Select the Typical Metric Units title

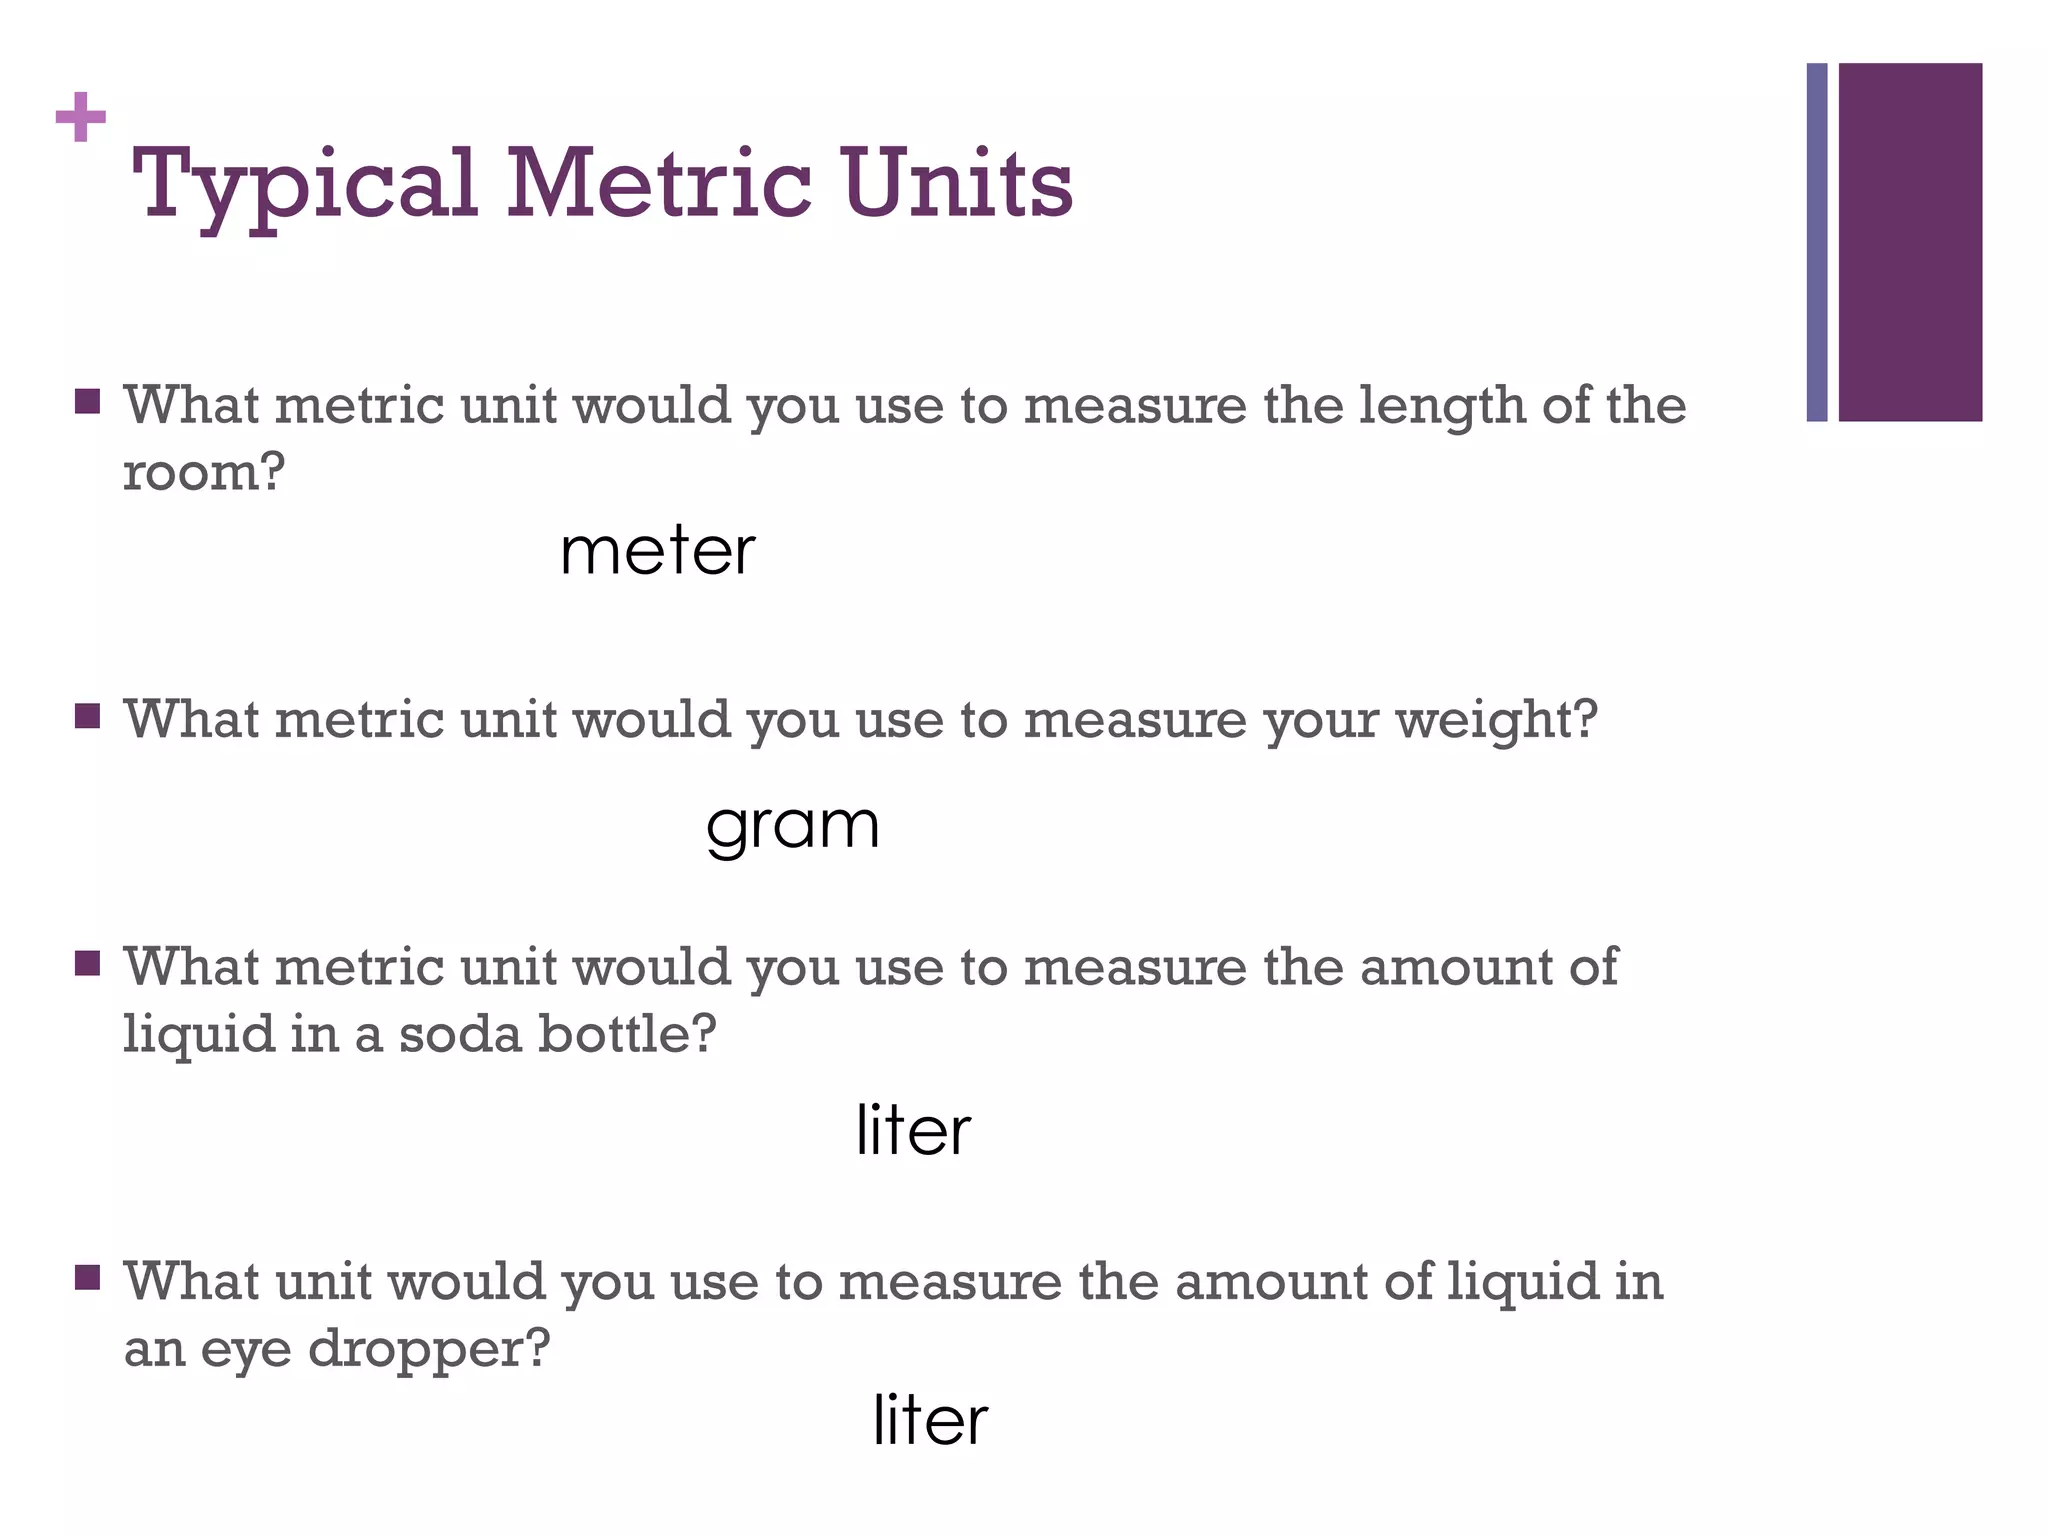(x=603, y=186)
